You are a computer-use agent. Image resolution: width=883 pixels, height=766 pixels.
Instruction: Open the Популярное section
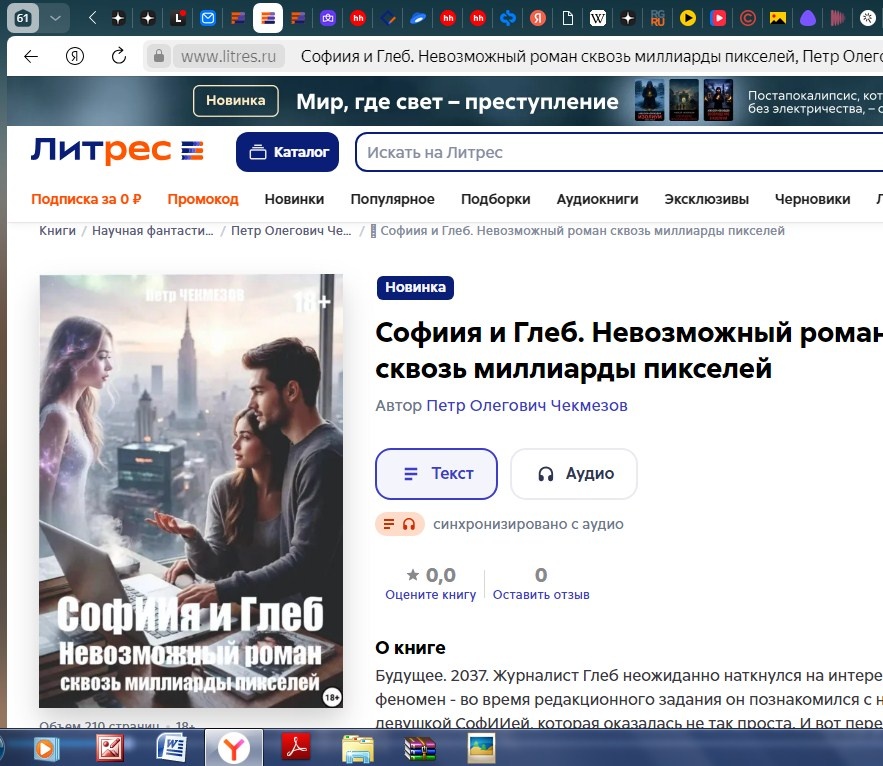click(393, 199)
